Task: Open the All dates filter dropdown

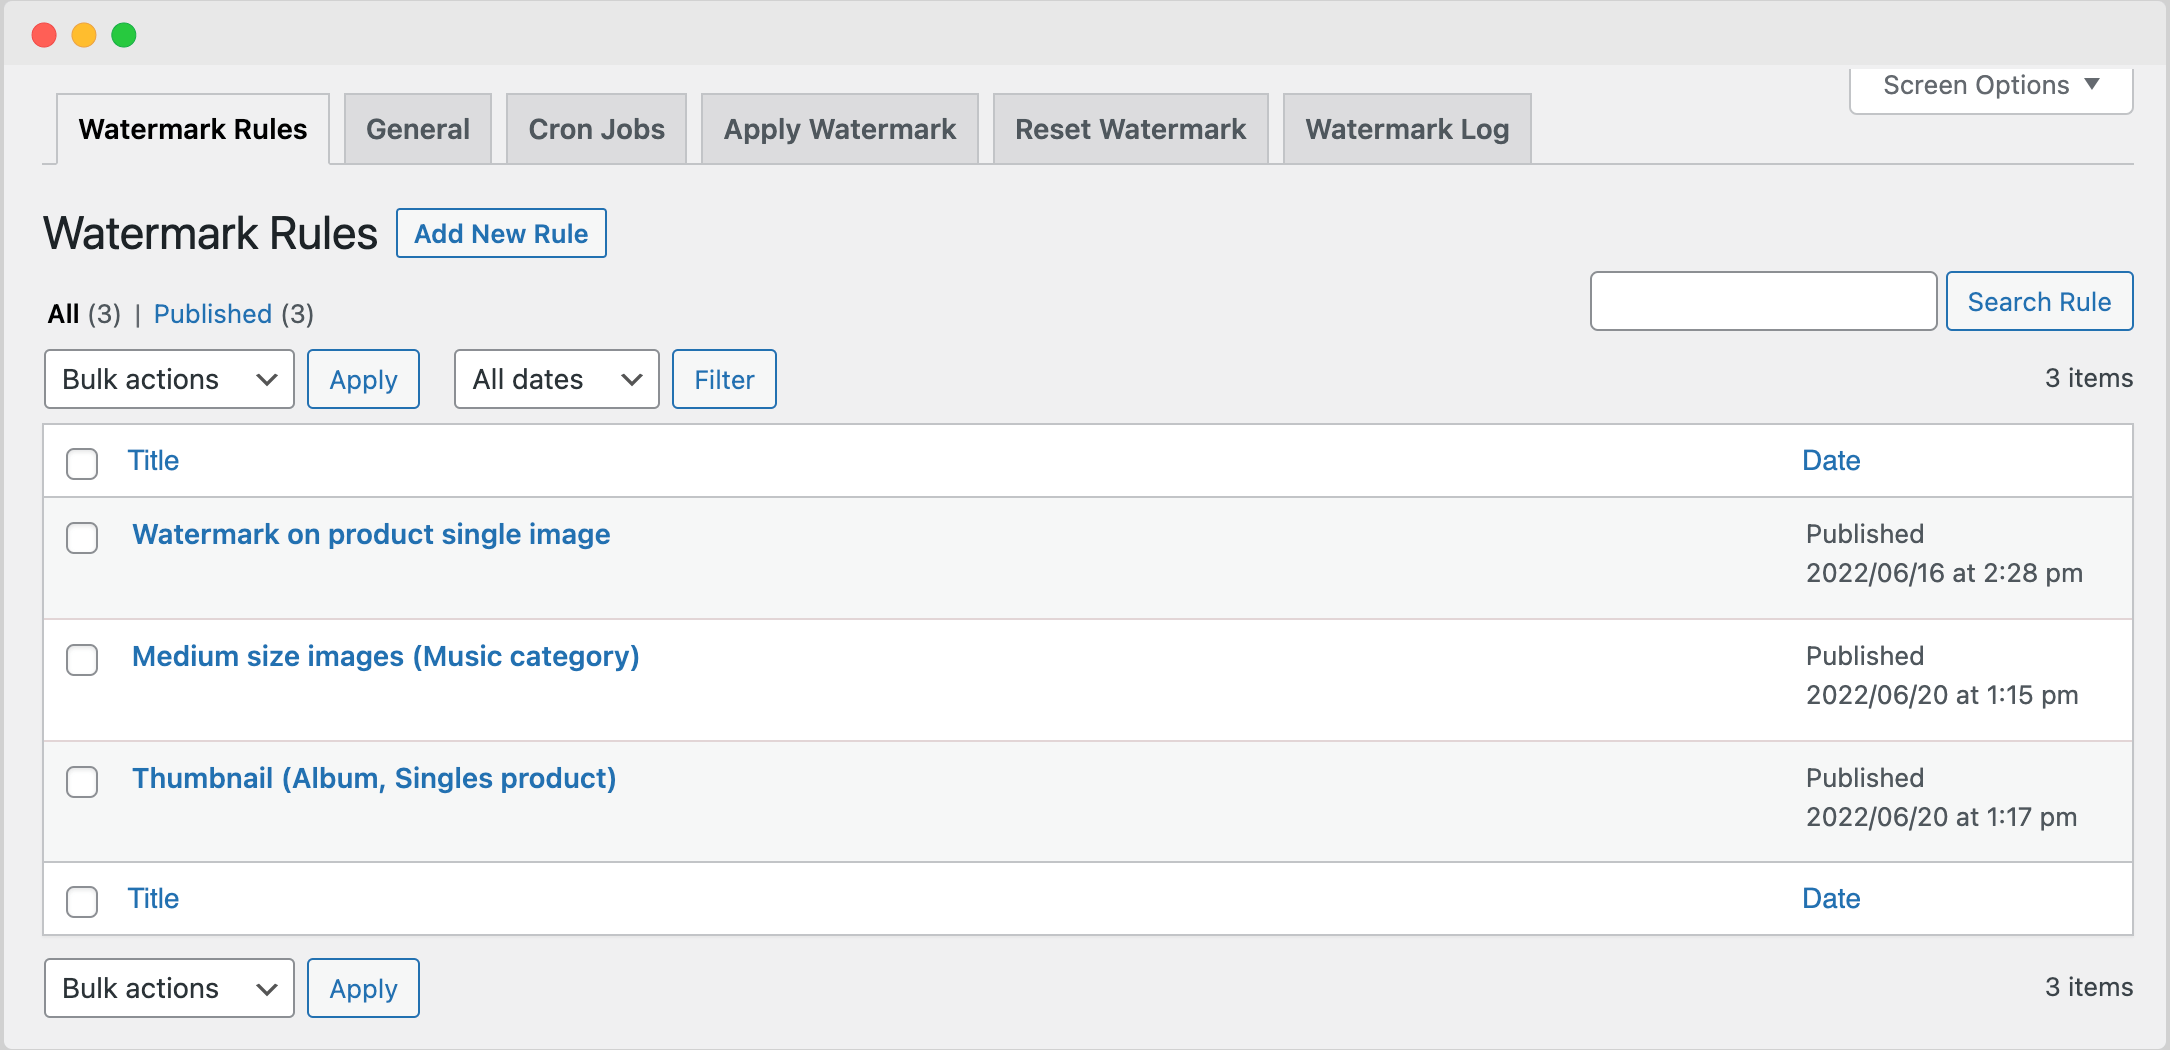Action: [x=556, y=379]
